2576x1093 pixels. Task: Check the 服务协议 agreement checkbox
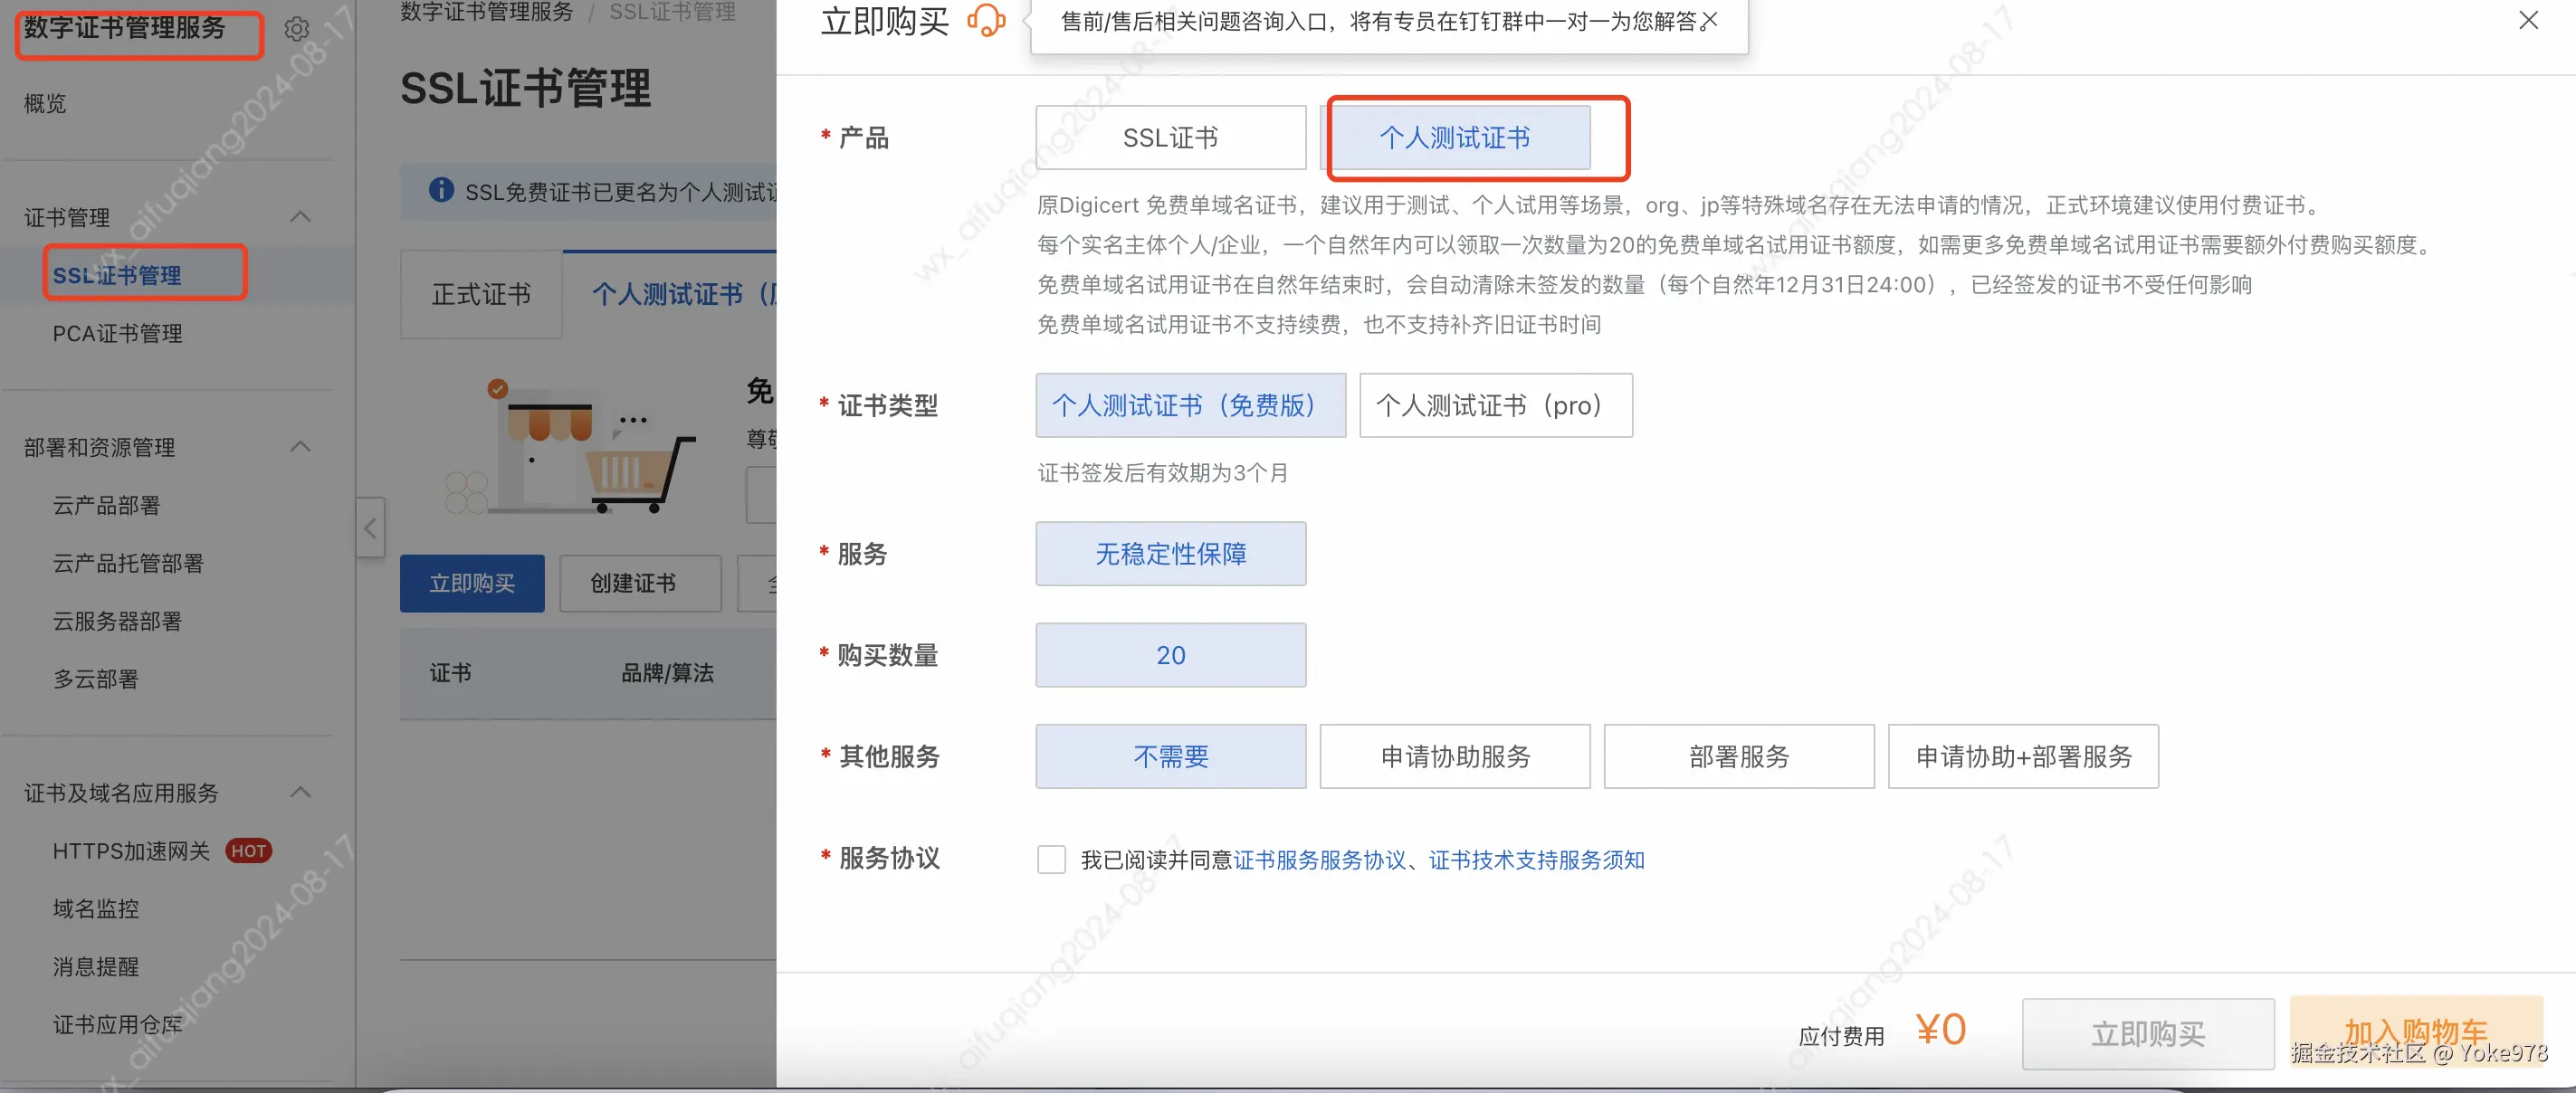pos(1051,859)
